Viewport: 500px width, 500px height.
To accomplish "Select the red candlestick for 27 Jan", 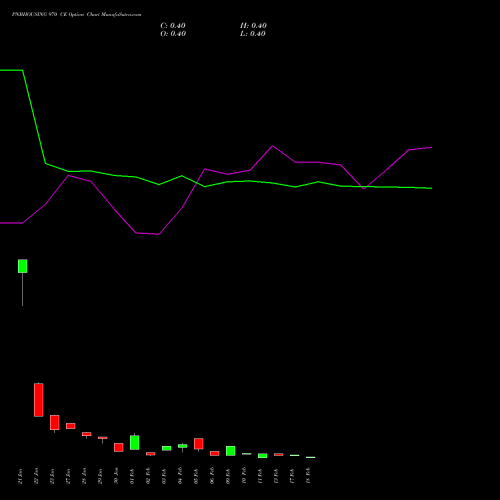I will (71, 426).
